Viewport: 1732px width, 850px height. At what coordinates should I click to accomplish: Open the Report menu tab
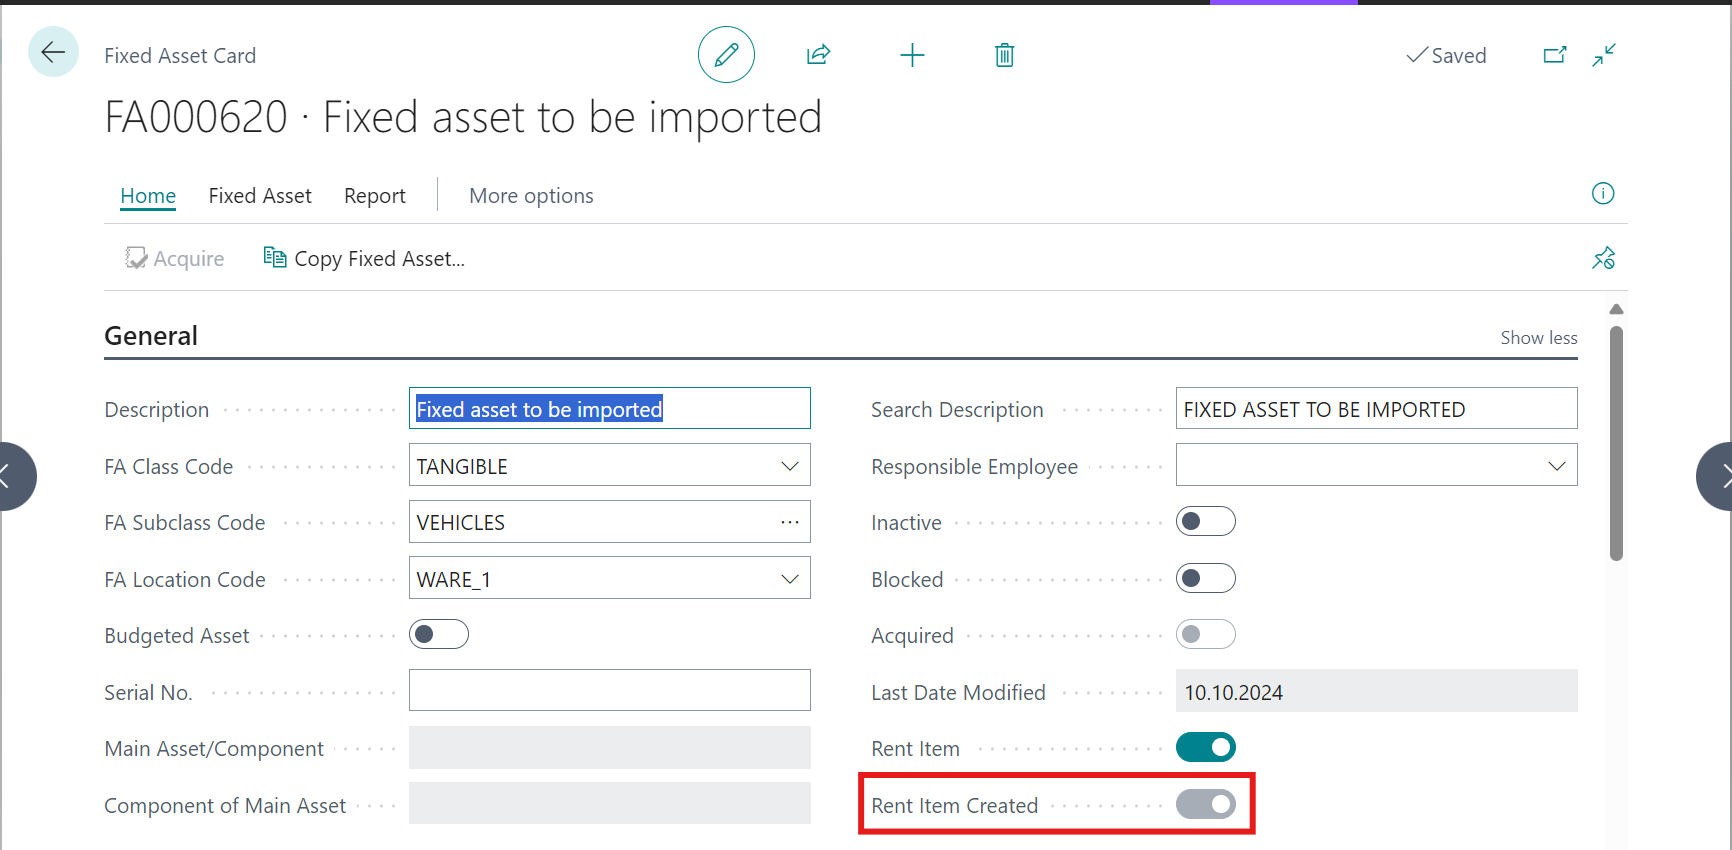click(375, 196)
